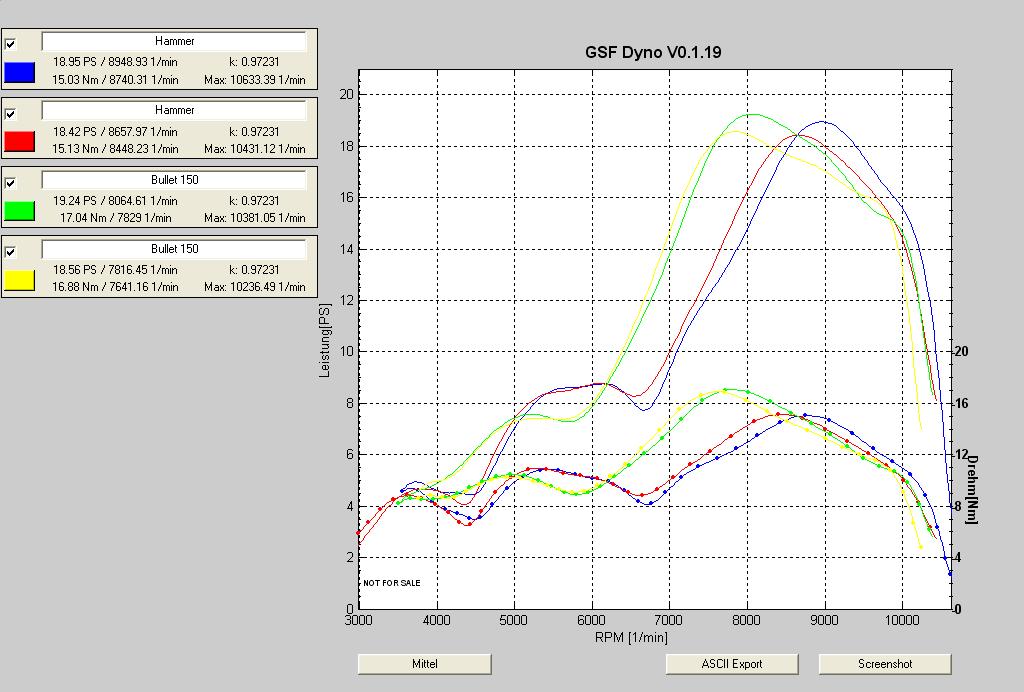
Task: Uncheck the blue Hammer curve checkbox
Action: [x=11, y=44]
